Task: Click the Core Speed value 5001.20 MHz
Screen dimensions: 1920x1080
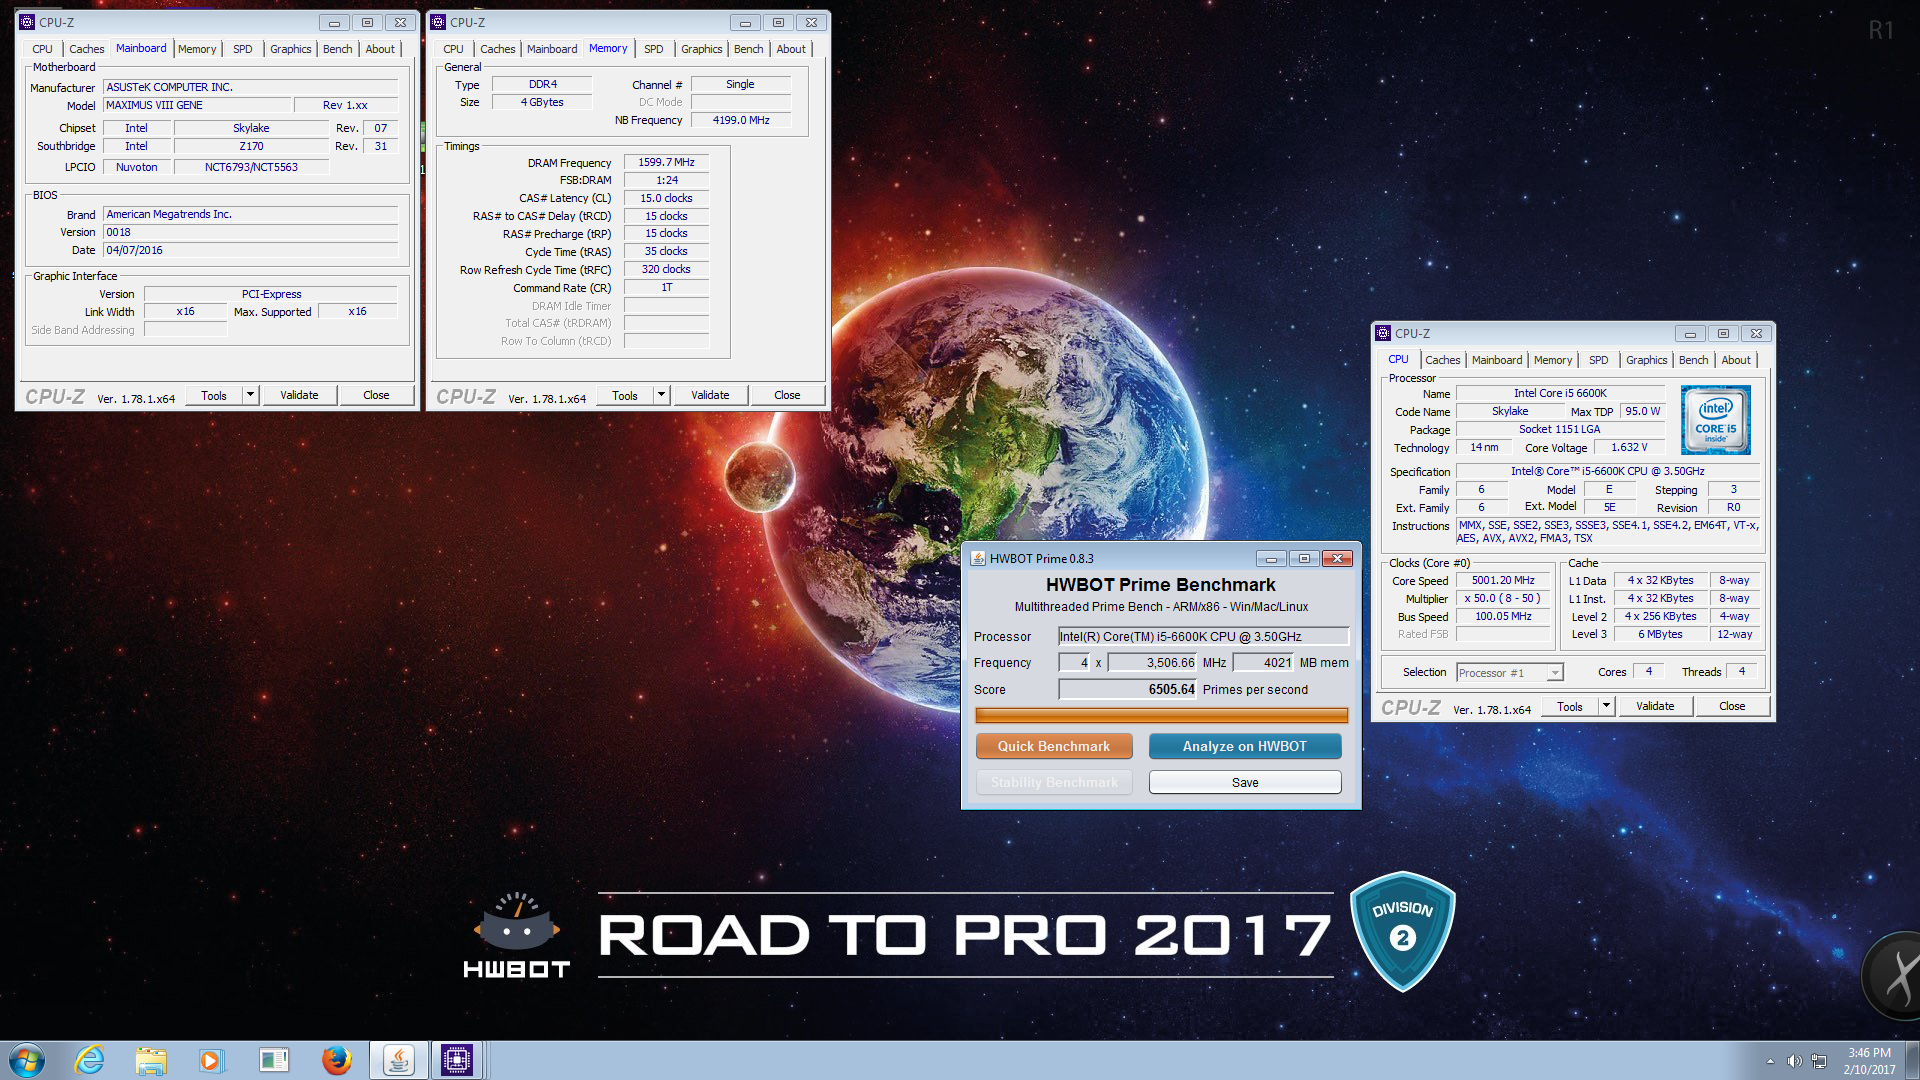Action: [x=1503, y=580]
